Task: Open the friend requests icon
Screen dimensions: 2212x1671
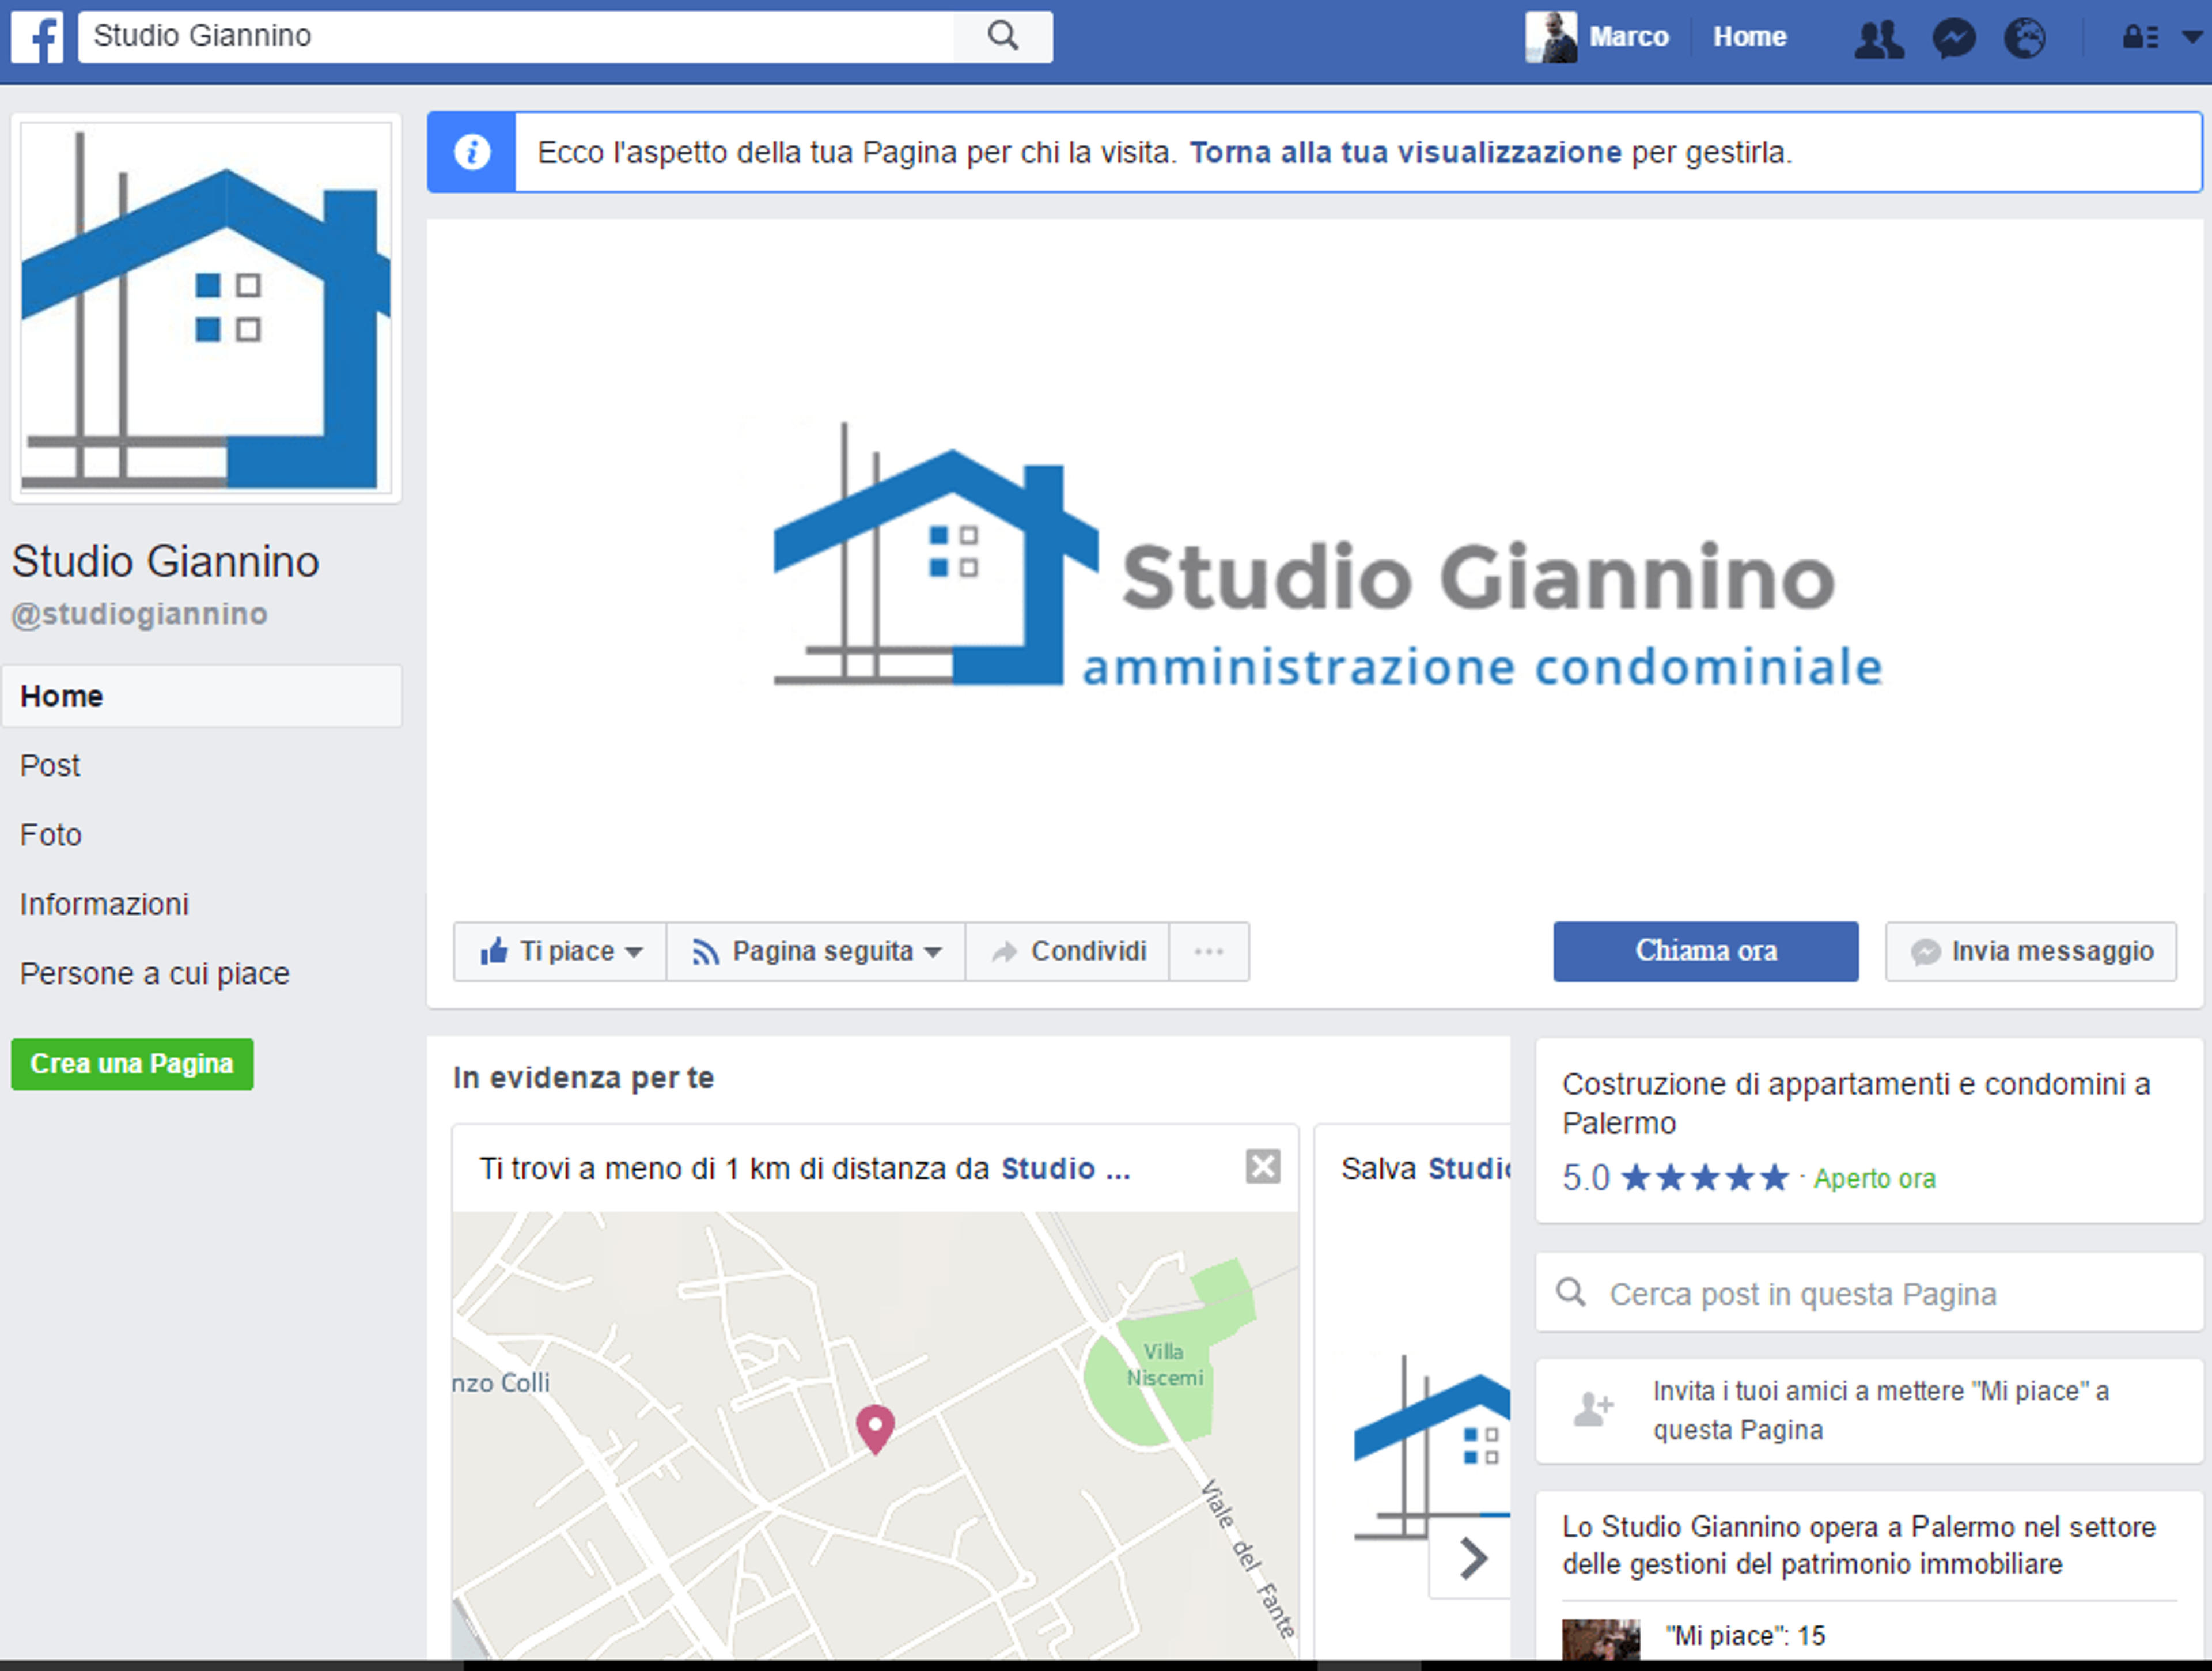Action: click(x=1878, y=38)
